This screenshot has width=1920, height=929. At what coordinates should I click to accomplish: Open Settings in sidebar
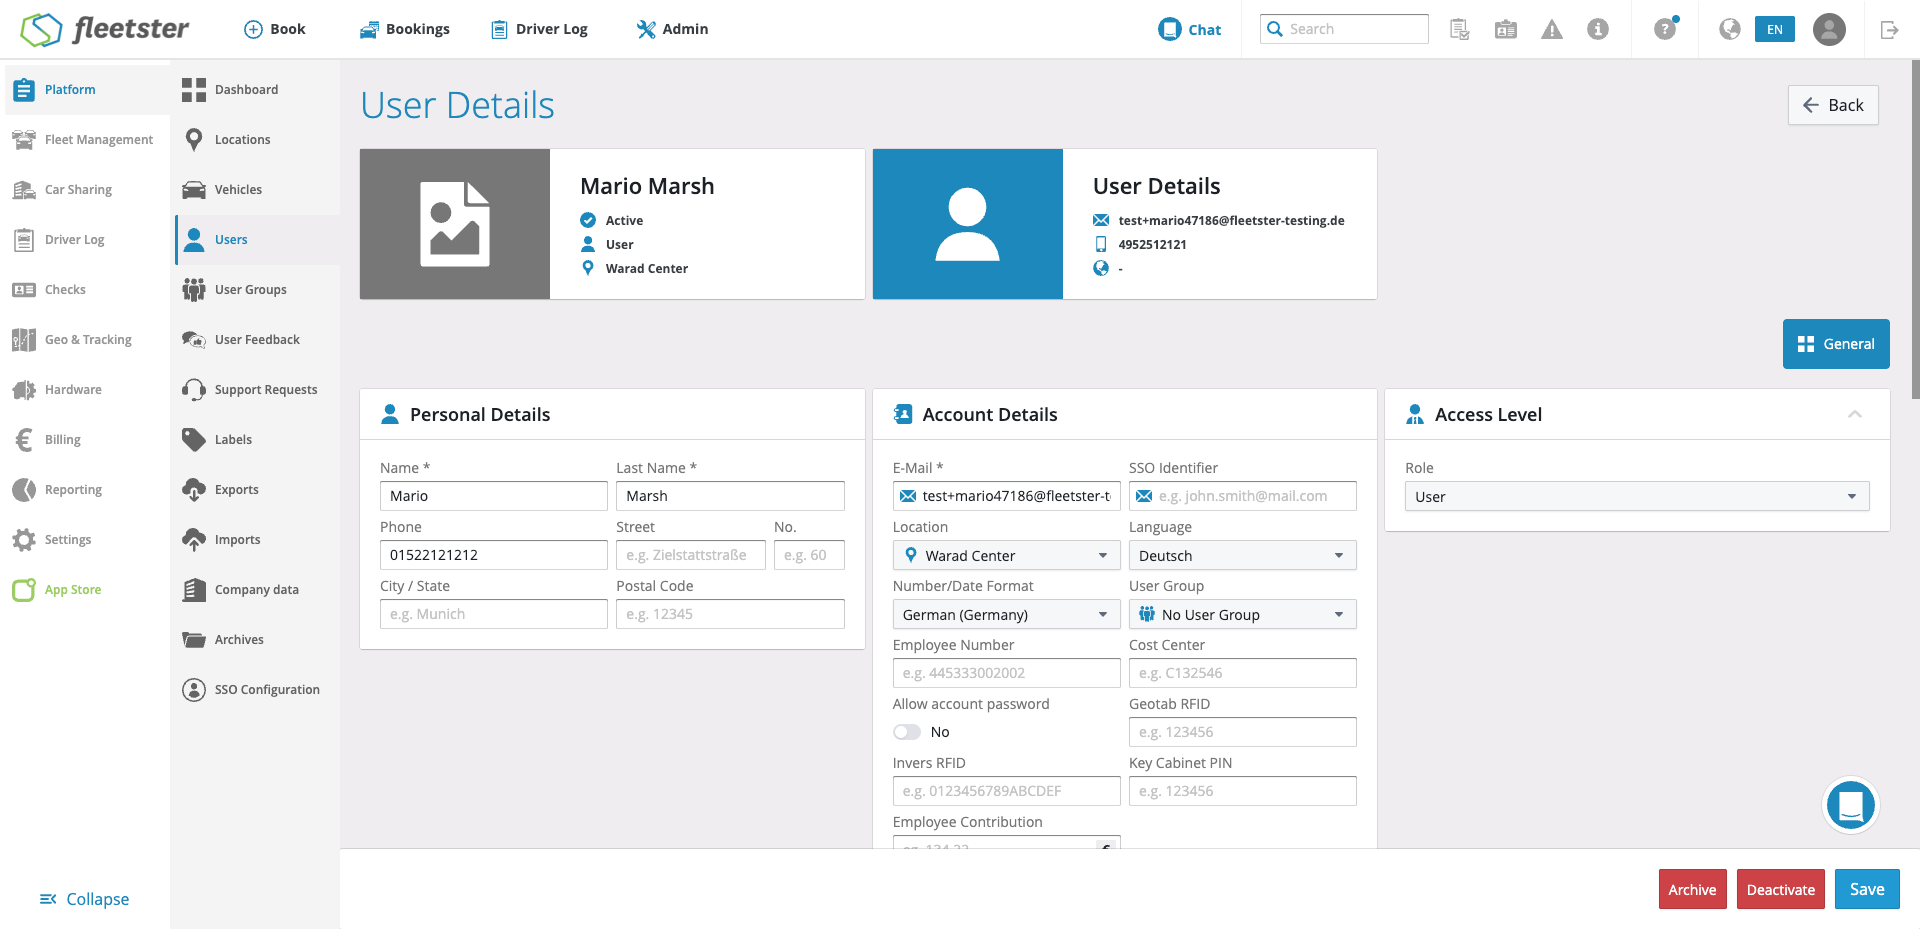tap(87, 540)
